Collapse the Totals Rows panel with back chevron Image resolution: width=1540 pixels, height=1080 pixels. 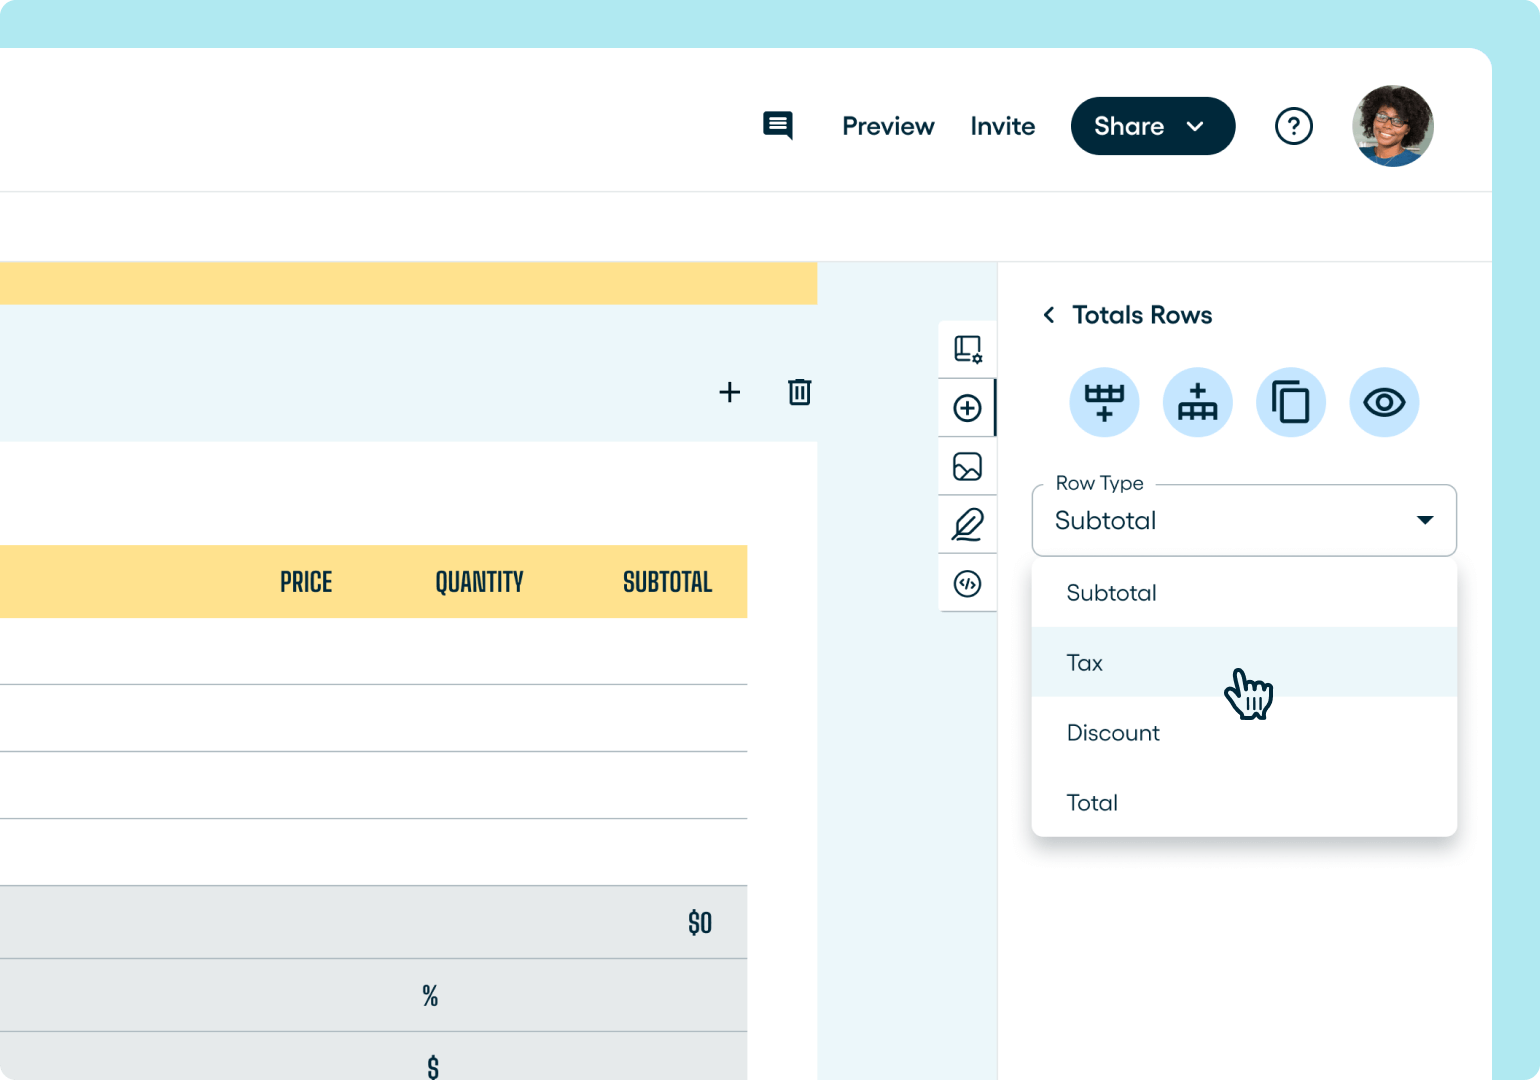click(1048, 314)
